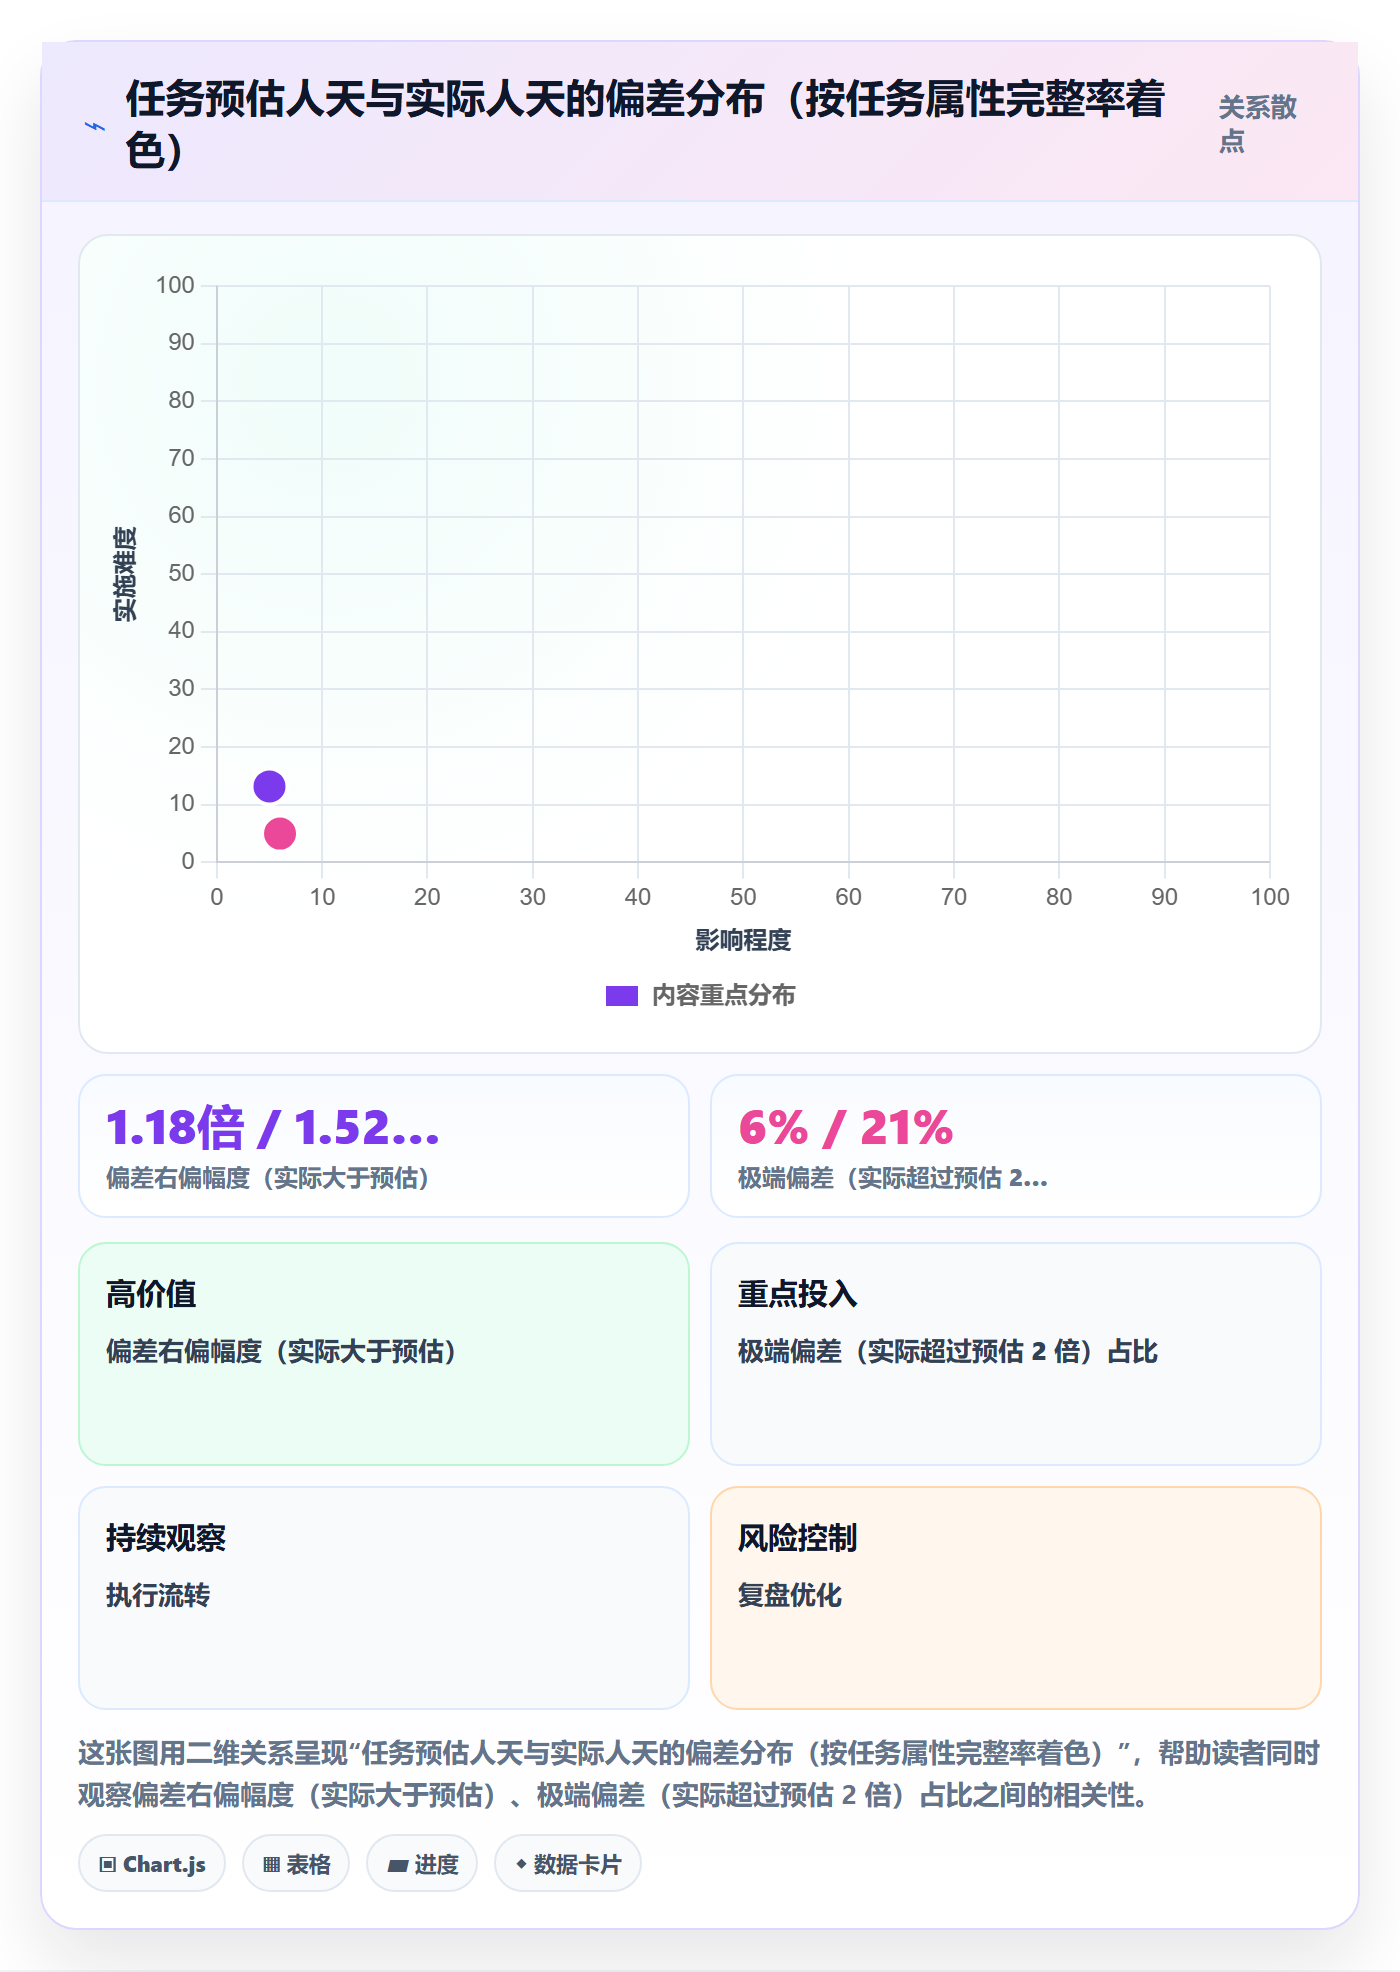Viewport: 1400px width, 1972px height.
Task: Click the 进度 tag chip
Action: (422, 1864)
